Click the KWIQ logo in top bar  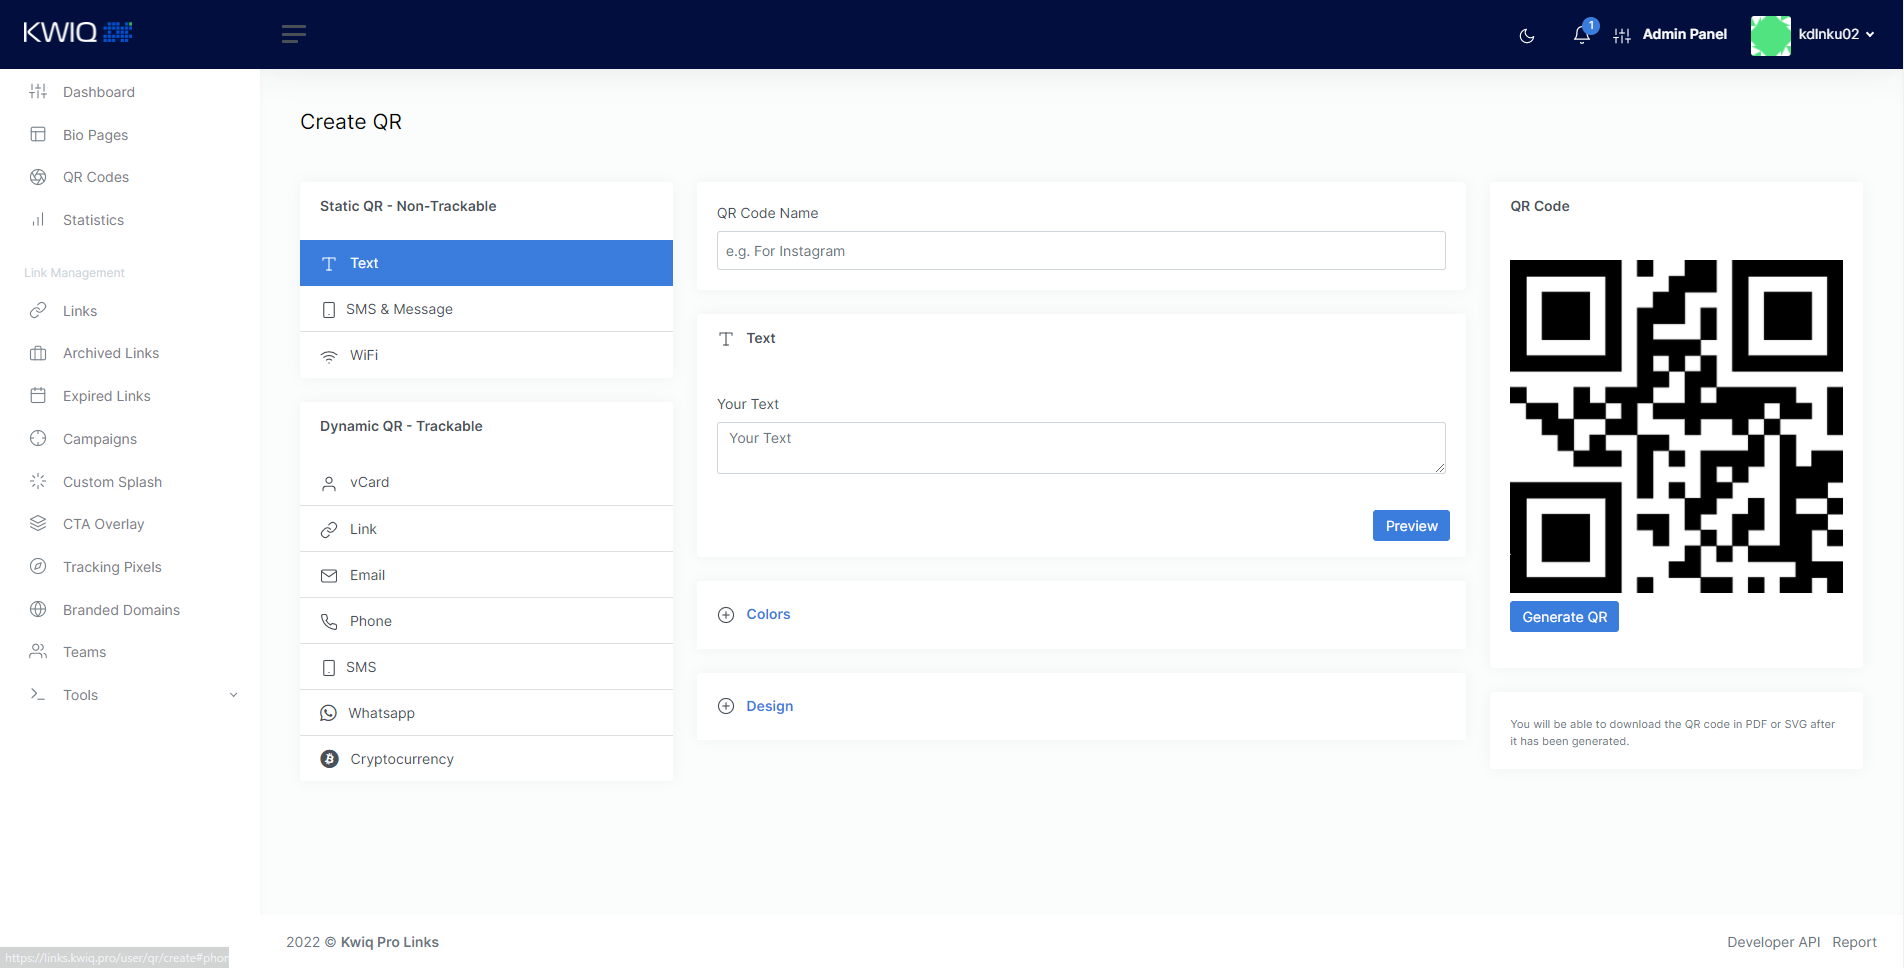tap(76, 31)
